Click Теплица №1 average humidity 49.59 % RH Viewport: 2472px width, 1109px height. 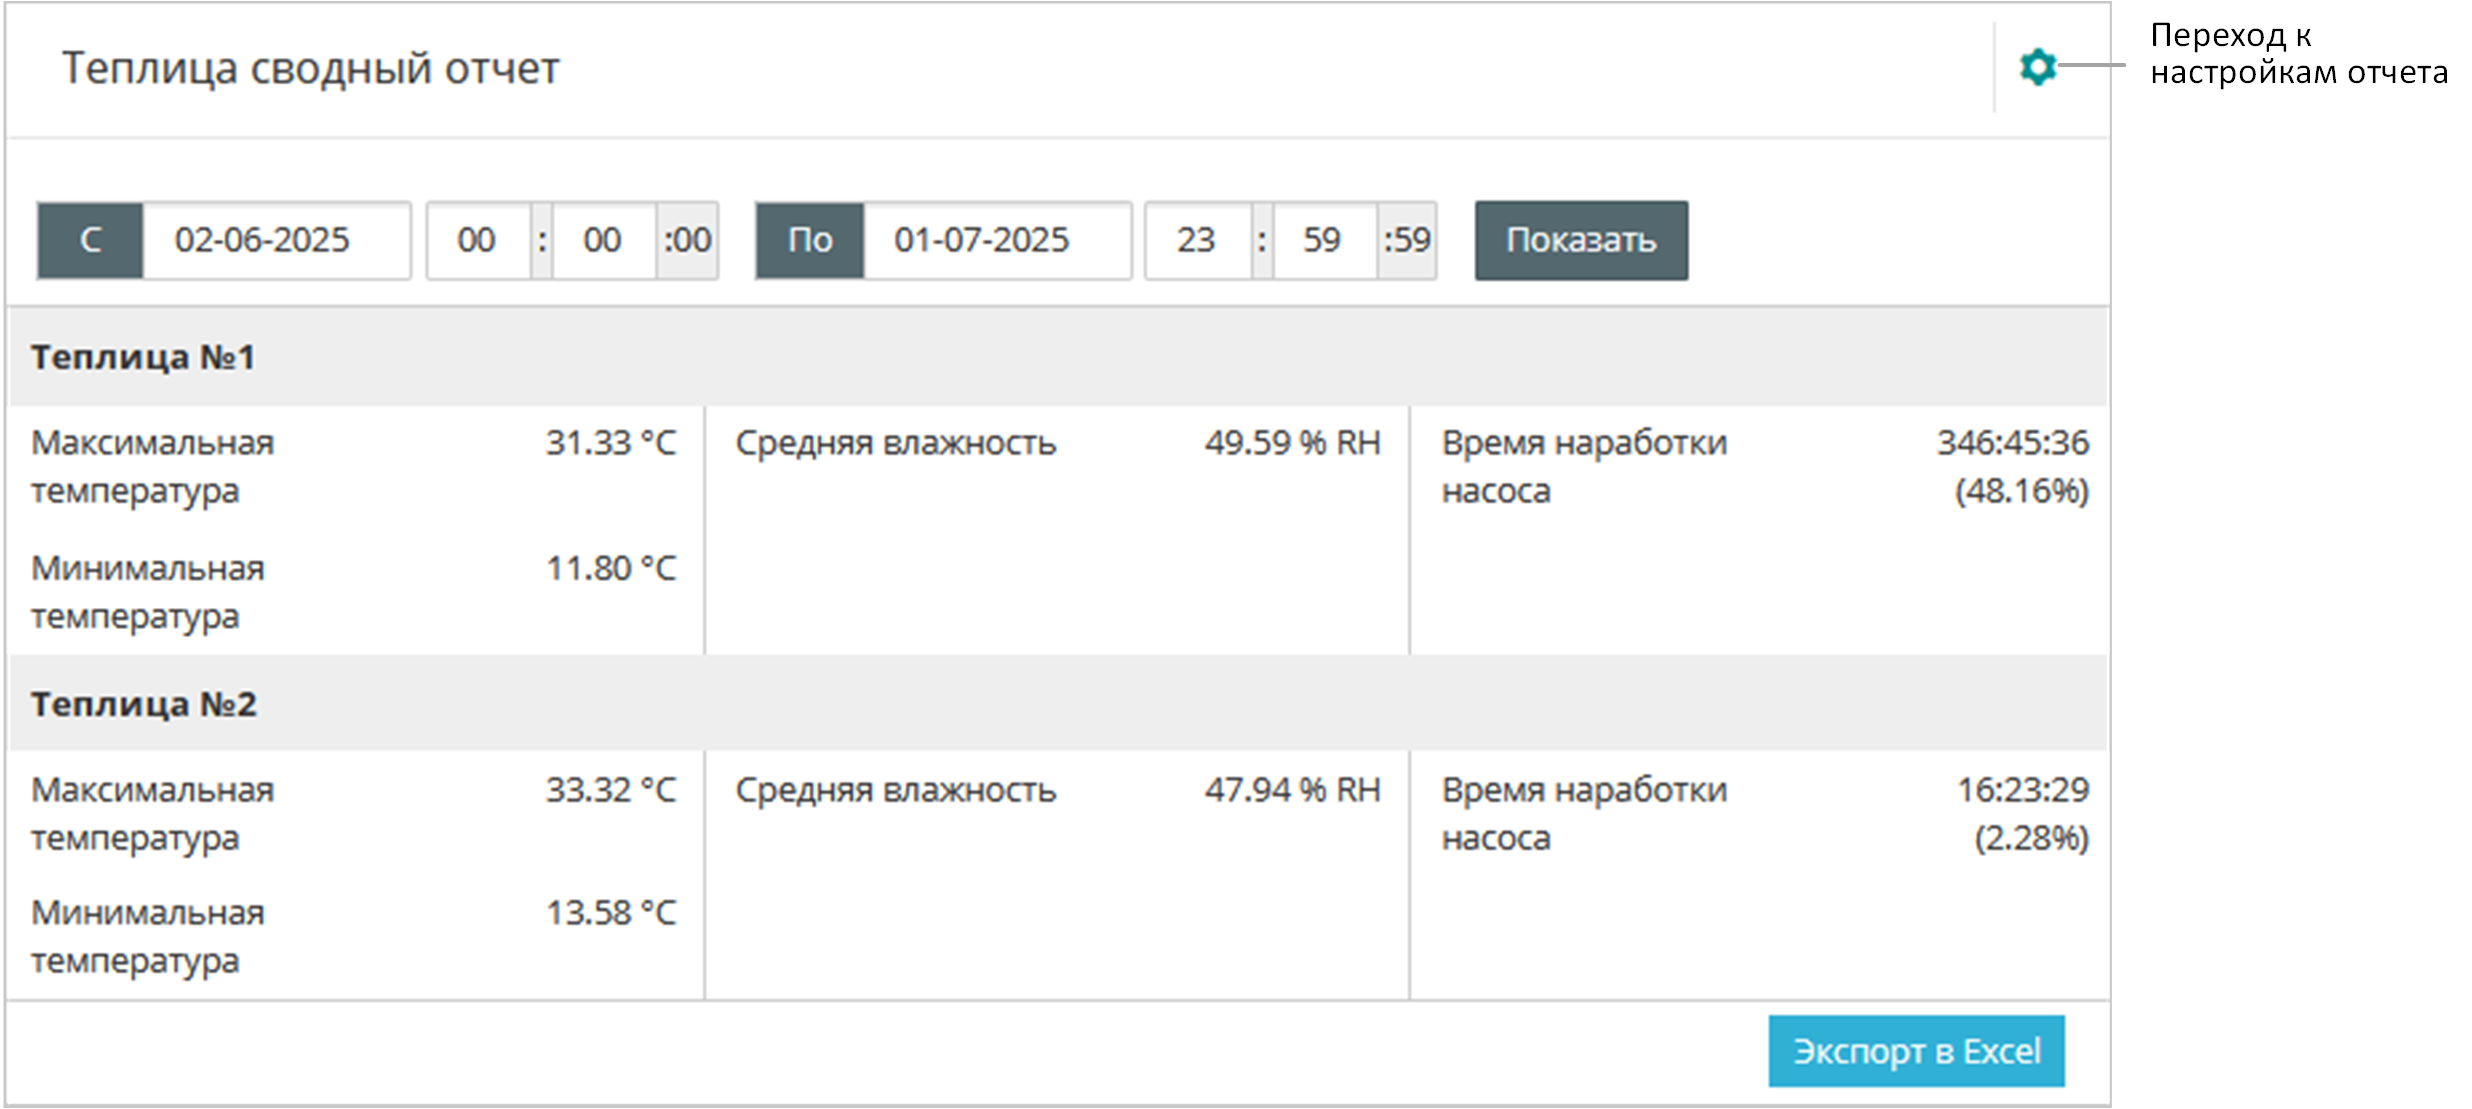point(1292,443)
